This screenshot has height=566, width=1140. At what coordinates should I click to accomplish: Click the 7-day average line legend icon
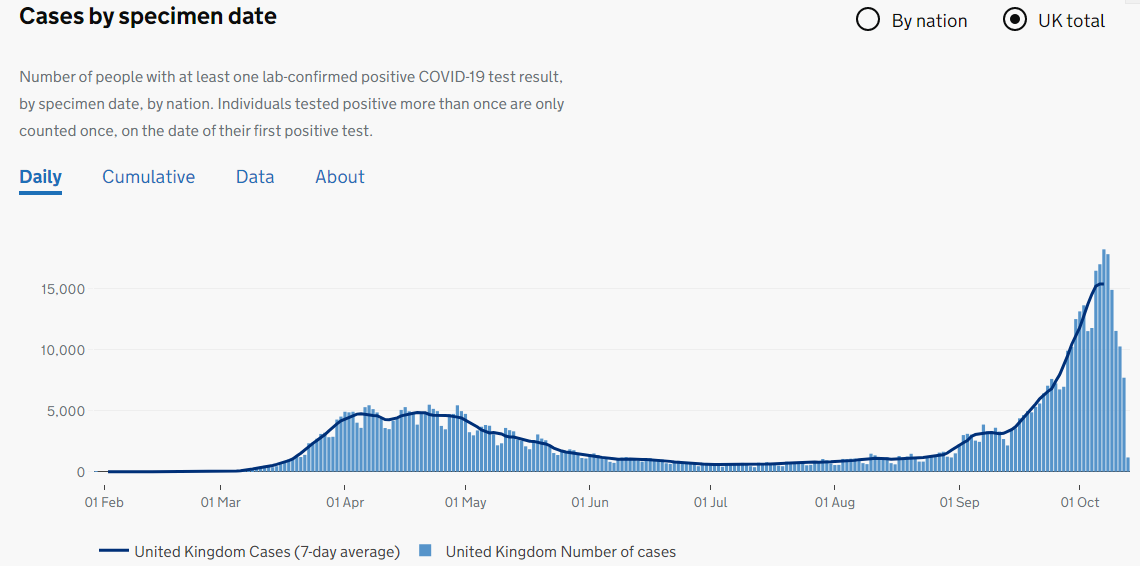(114, 551)
